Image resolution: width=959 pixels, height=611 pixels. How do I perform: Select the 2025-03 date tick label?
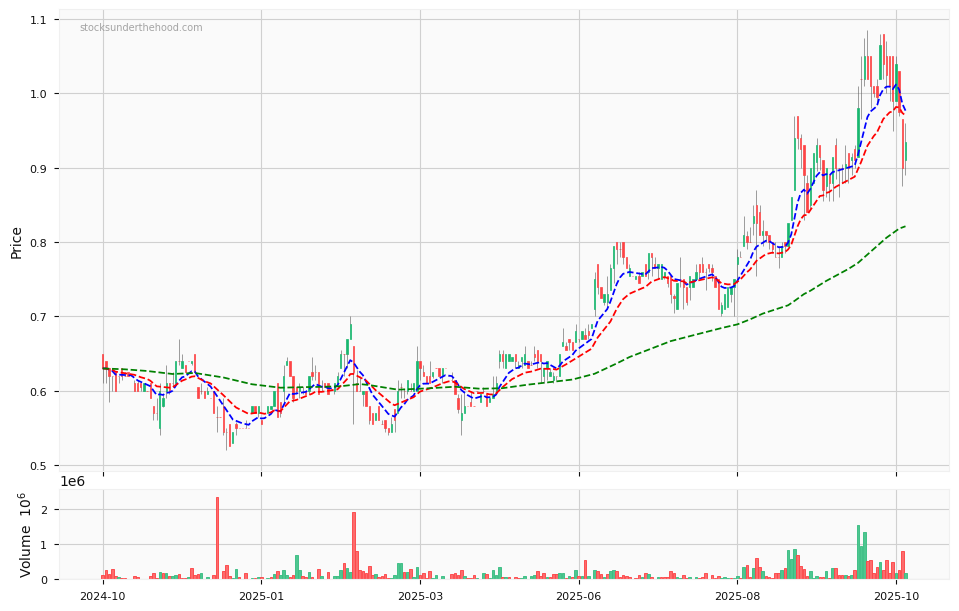420,596
